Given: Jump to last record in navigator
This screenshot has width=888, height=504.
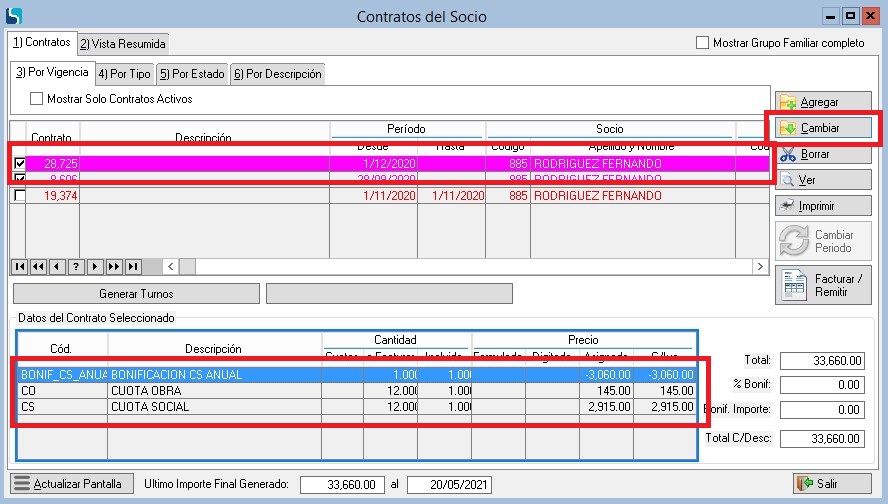Looking at the screenshot, I should [x=133, y=266].
